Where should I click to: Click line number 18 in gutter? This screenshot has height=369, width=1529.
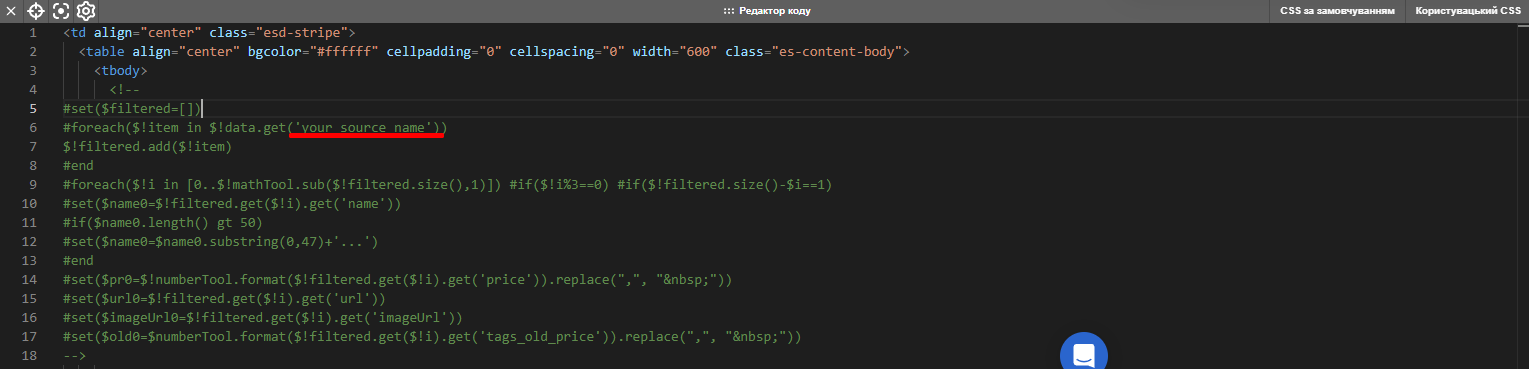(x=29, y=356)
